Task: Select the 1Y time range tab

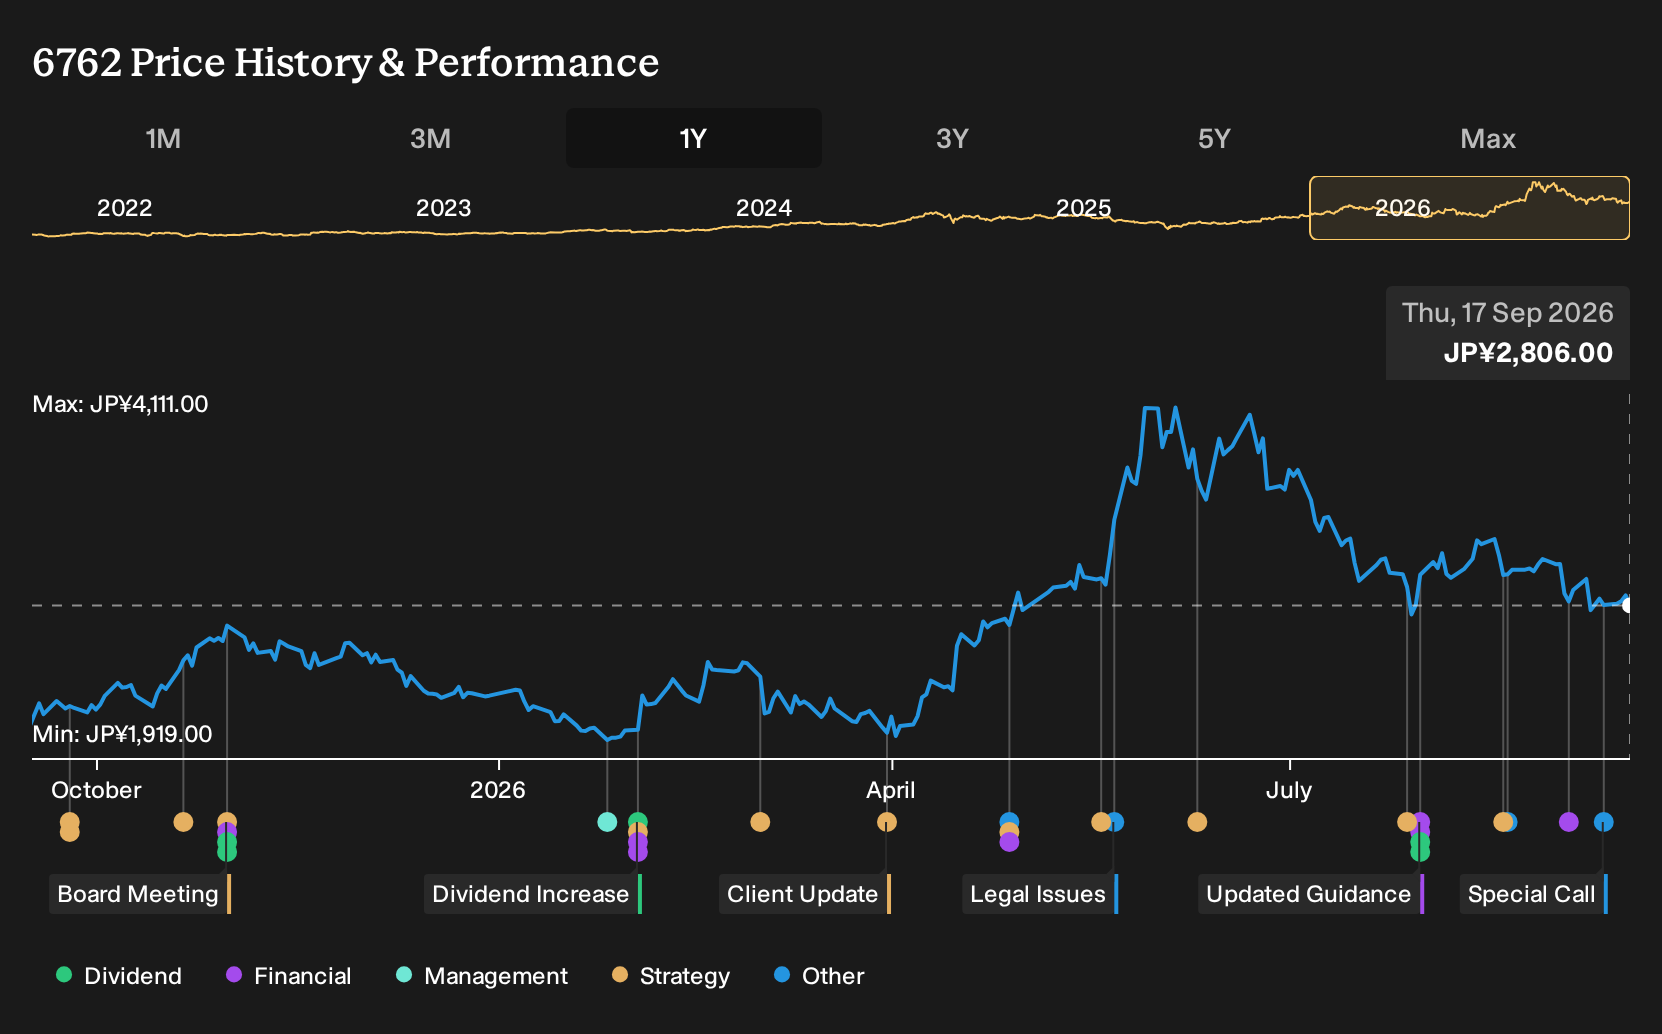Action: pyautogui.click(x=694, y=138)
